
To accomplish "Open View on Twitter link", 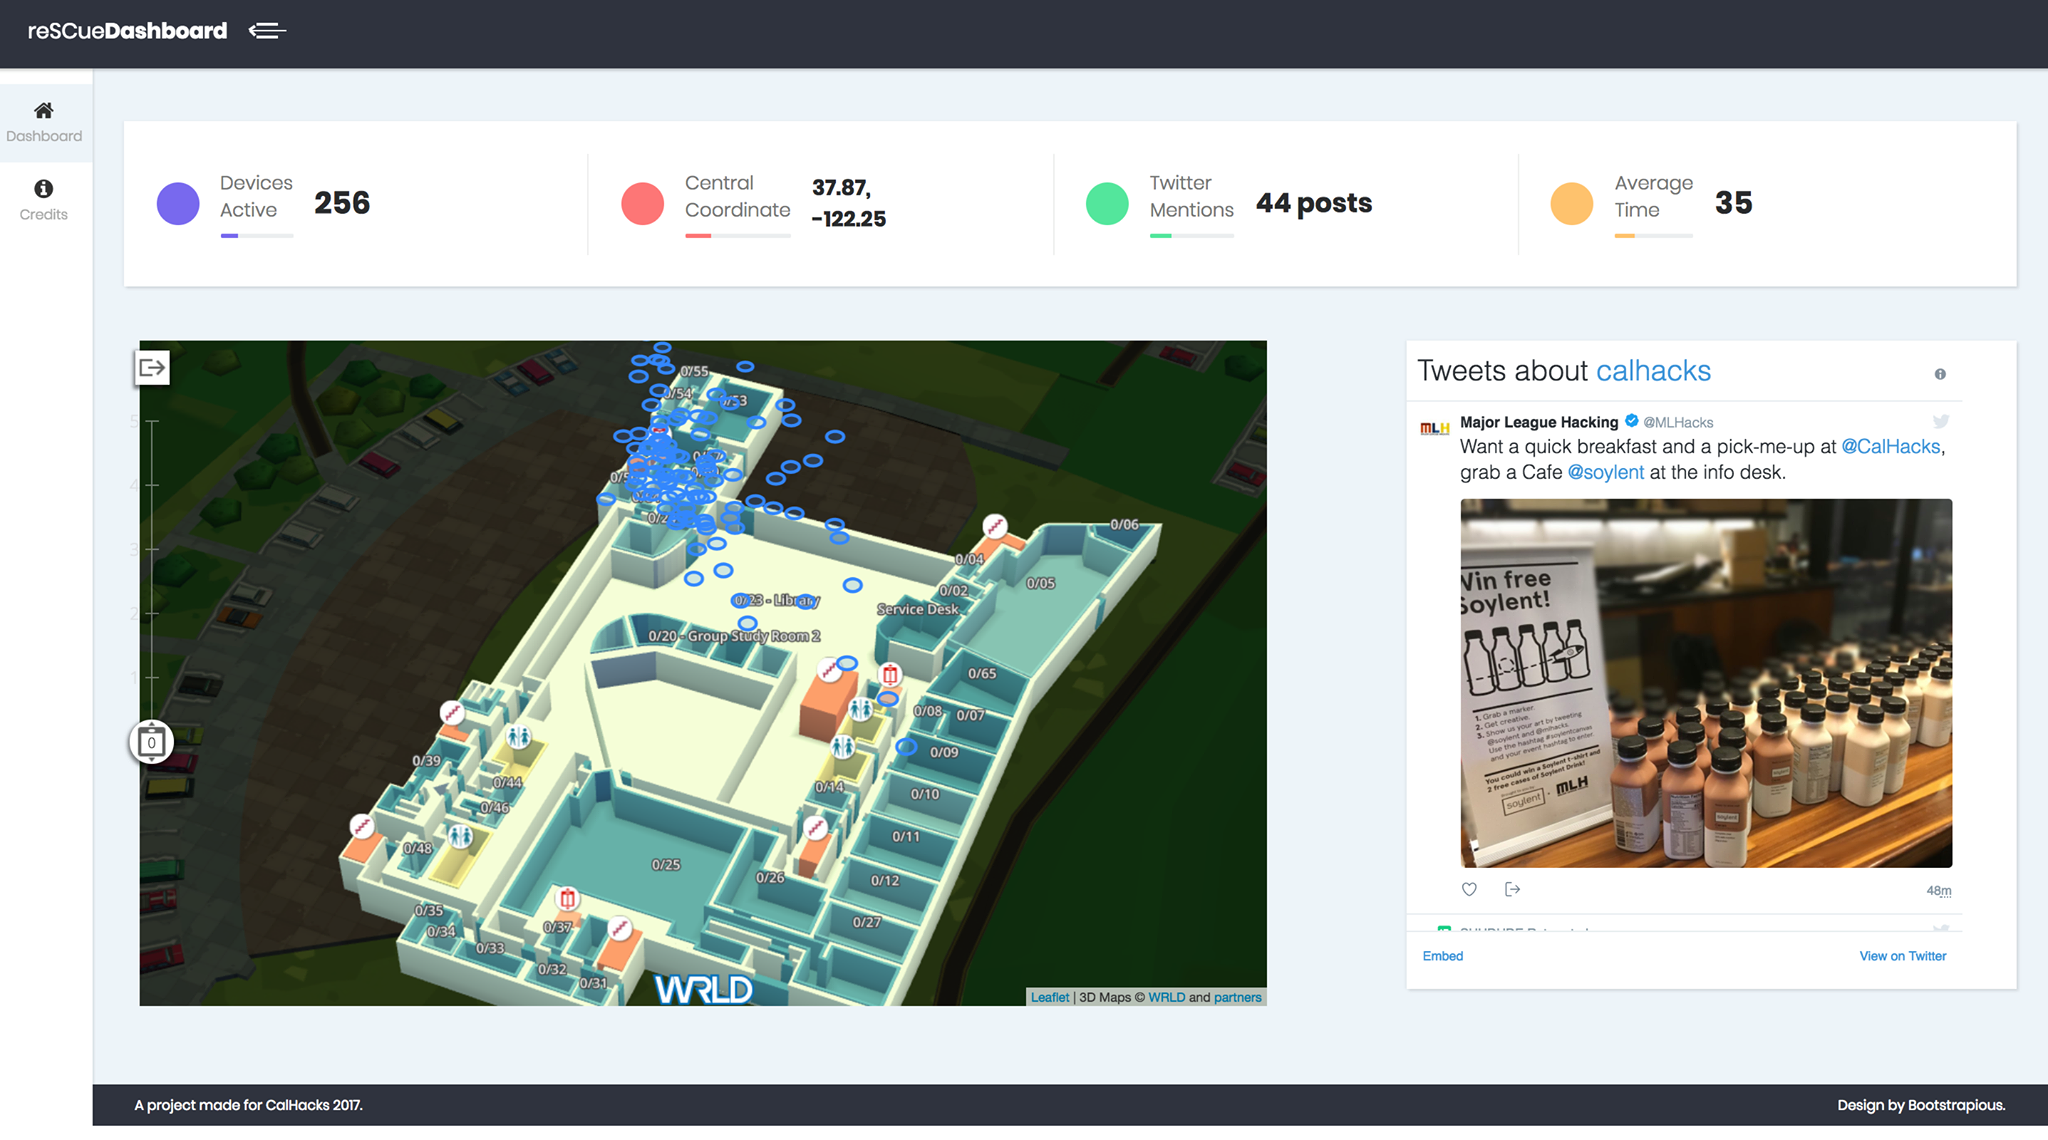I will click(x=1902, y=956).
